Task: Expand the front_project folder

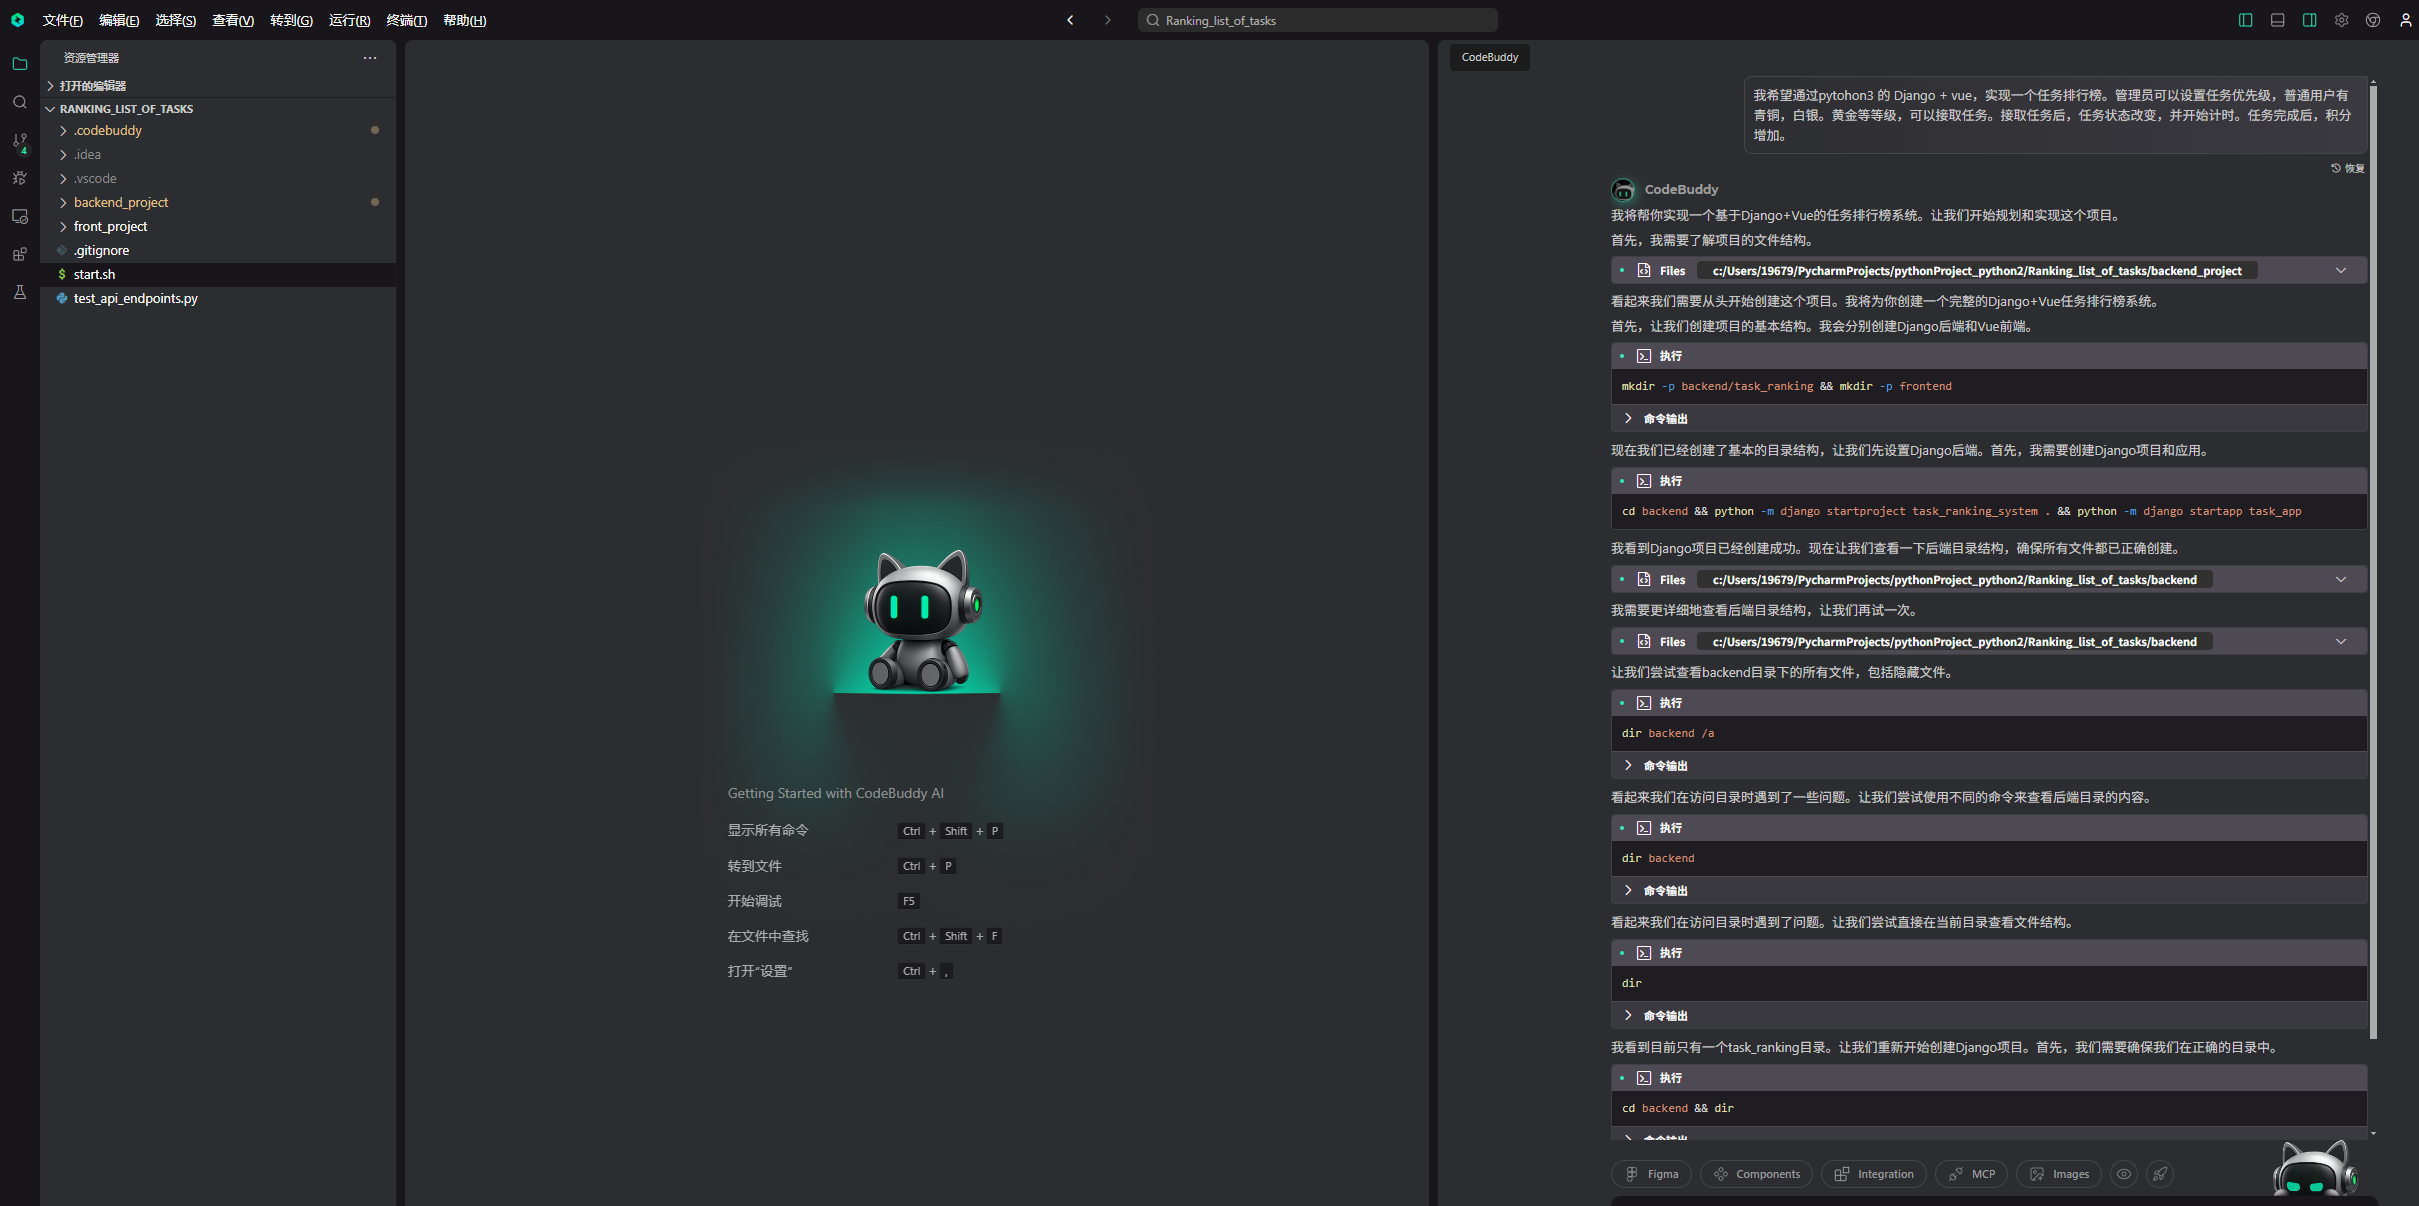Action: pos(110,226)
